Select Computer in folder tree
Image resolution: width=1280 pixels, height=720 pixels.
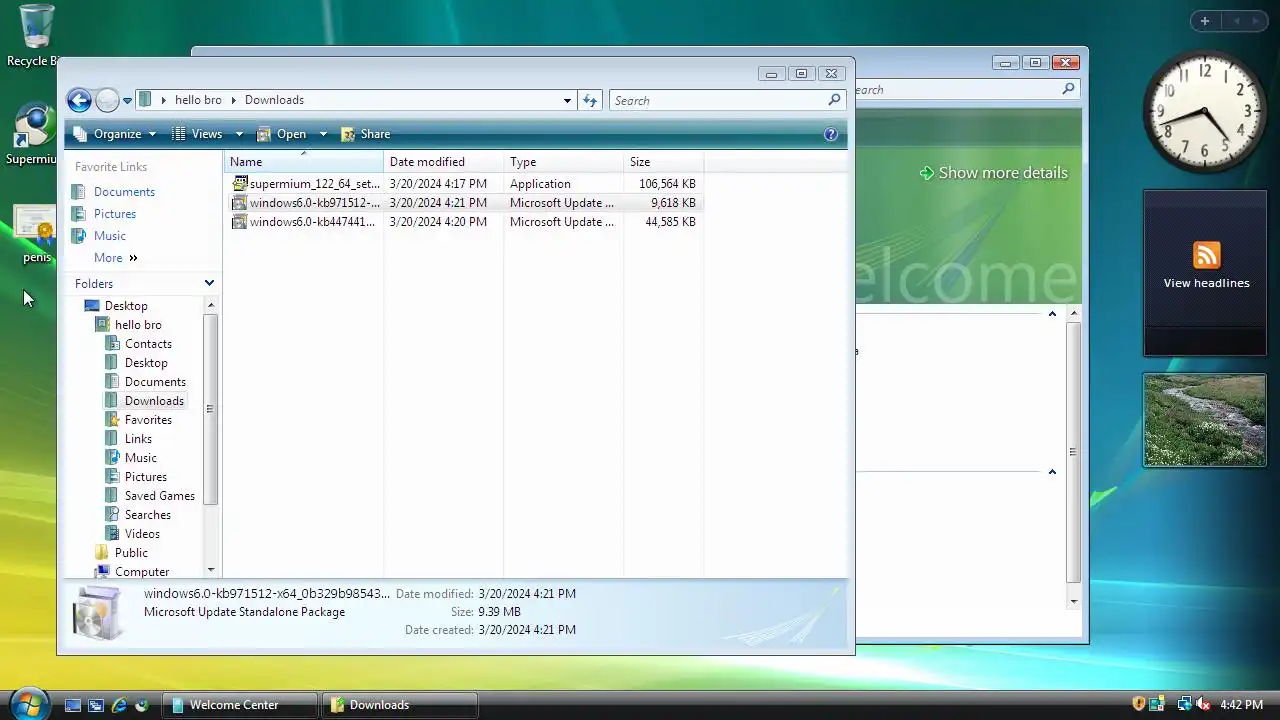141,572
